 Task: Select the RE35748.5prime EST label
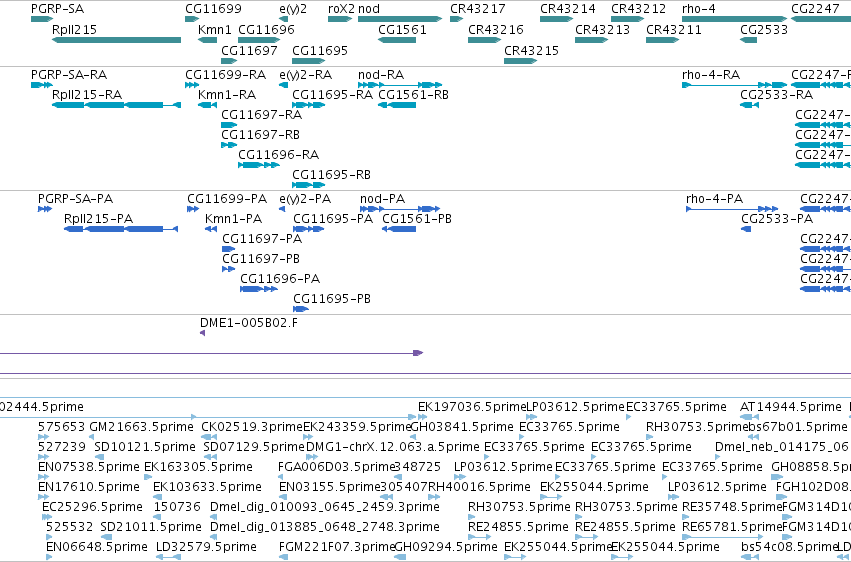pyautogui.click(x=732, y=507)
